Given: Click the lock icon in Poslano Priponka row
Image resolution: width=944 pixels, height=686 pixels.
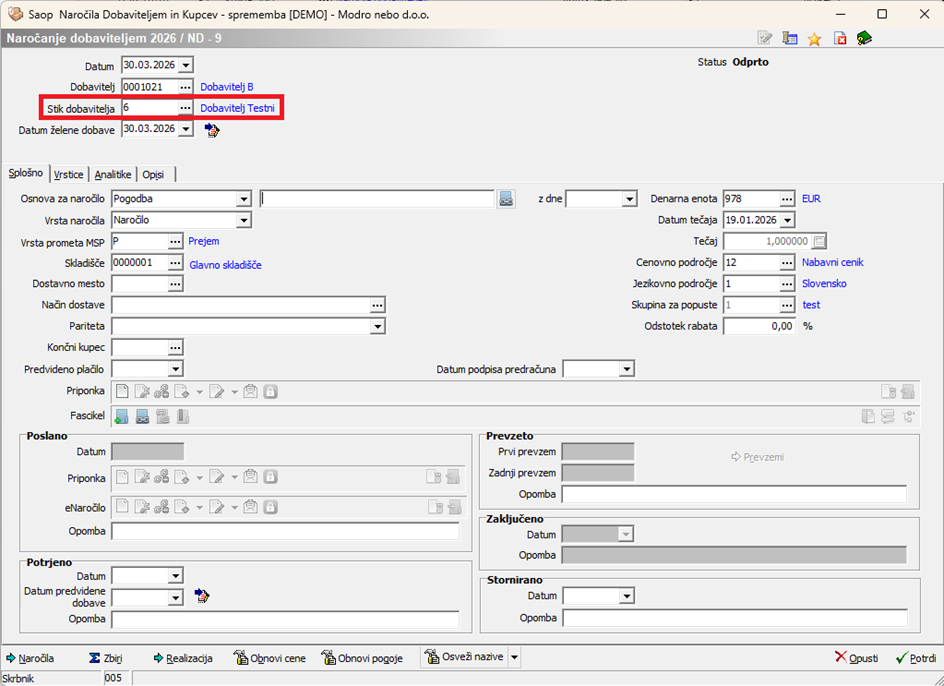Looking at the screenshot, I should (271, 478).
